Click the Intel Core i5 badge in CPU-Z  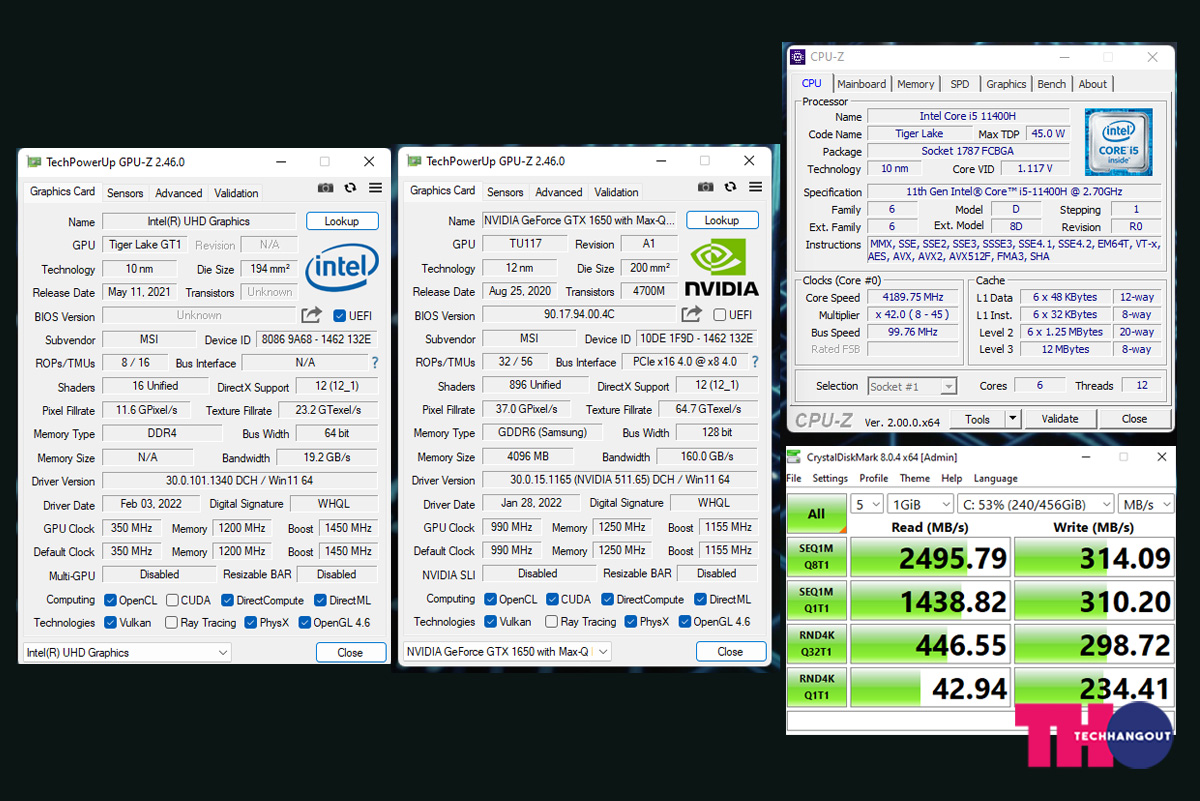(1118, 142)
